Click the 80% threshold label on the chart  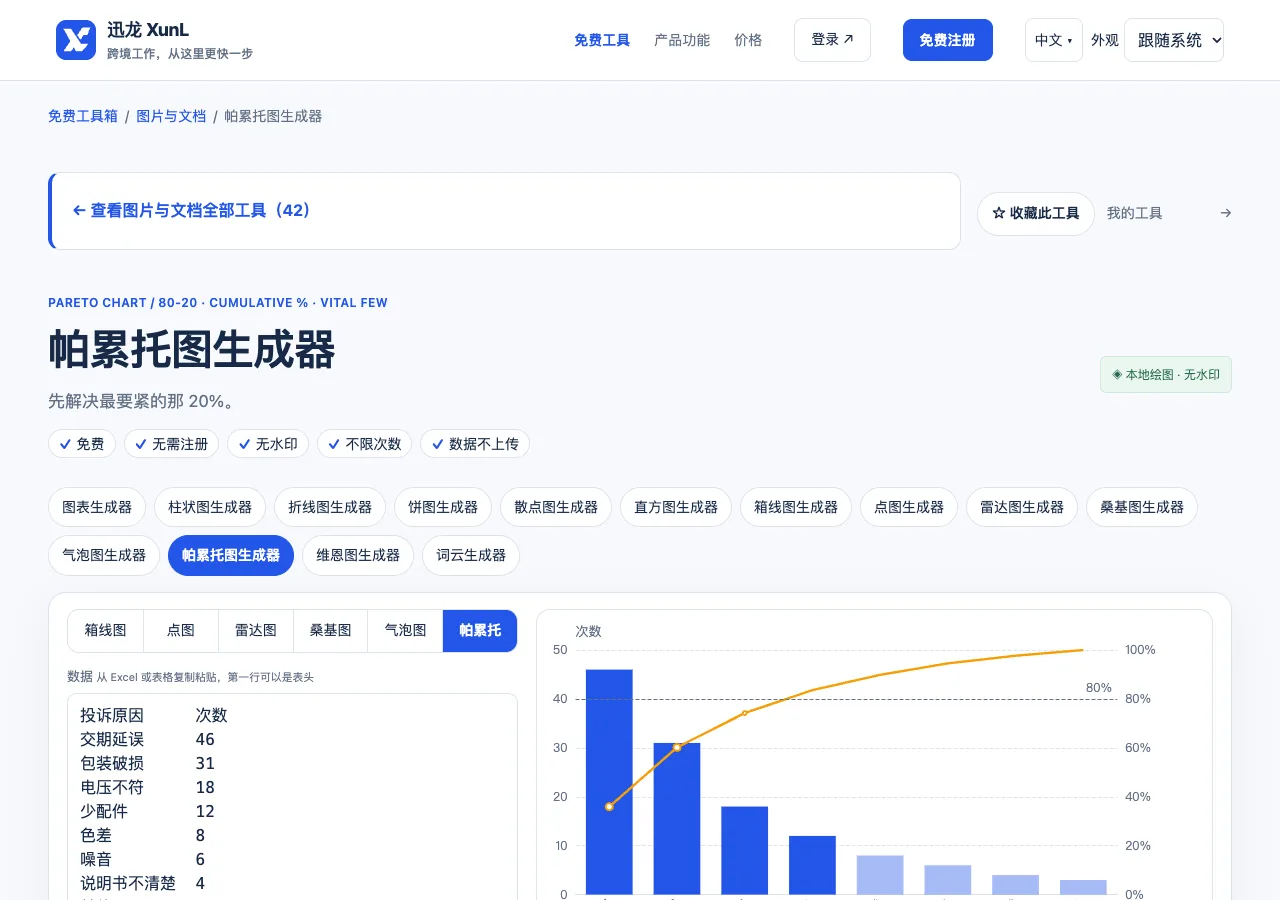[1099, 688]
